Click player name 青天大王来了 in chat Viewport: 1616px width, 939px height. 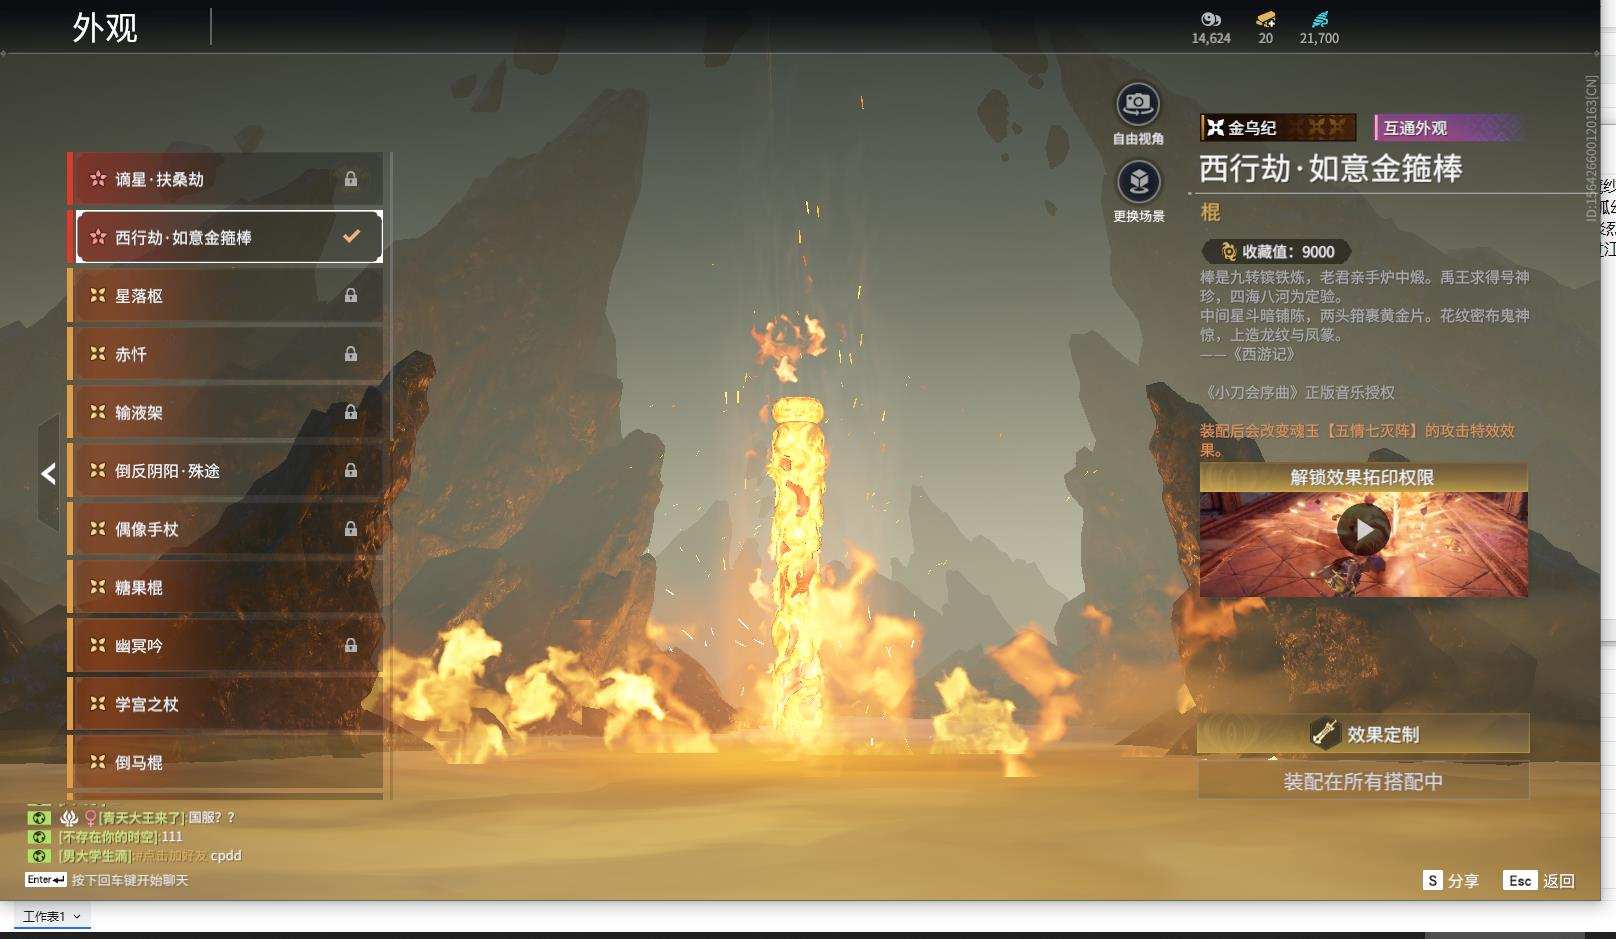pos(141,817)
